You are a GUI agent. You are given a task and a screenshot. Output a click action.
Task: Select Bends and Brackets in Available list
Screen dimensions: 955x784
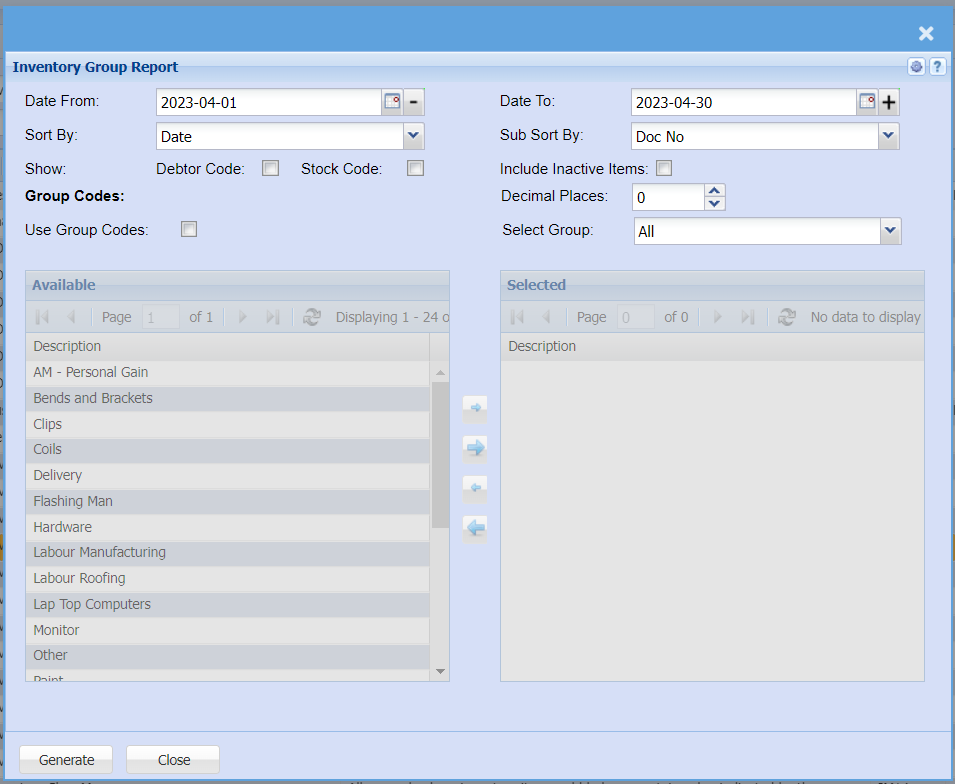93,398
